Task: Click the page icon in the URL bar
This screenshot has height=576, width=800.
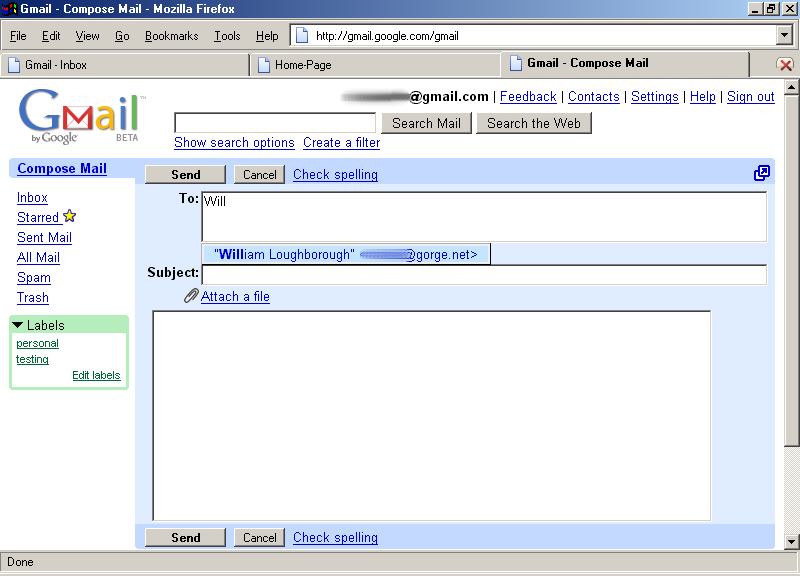Action: coord(303,36)
